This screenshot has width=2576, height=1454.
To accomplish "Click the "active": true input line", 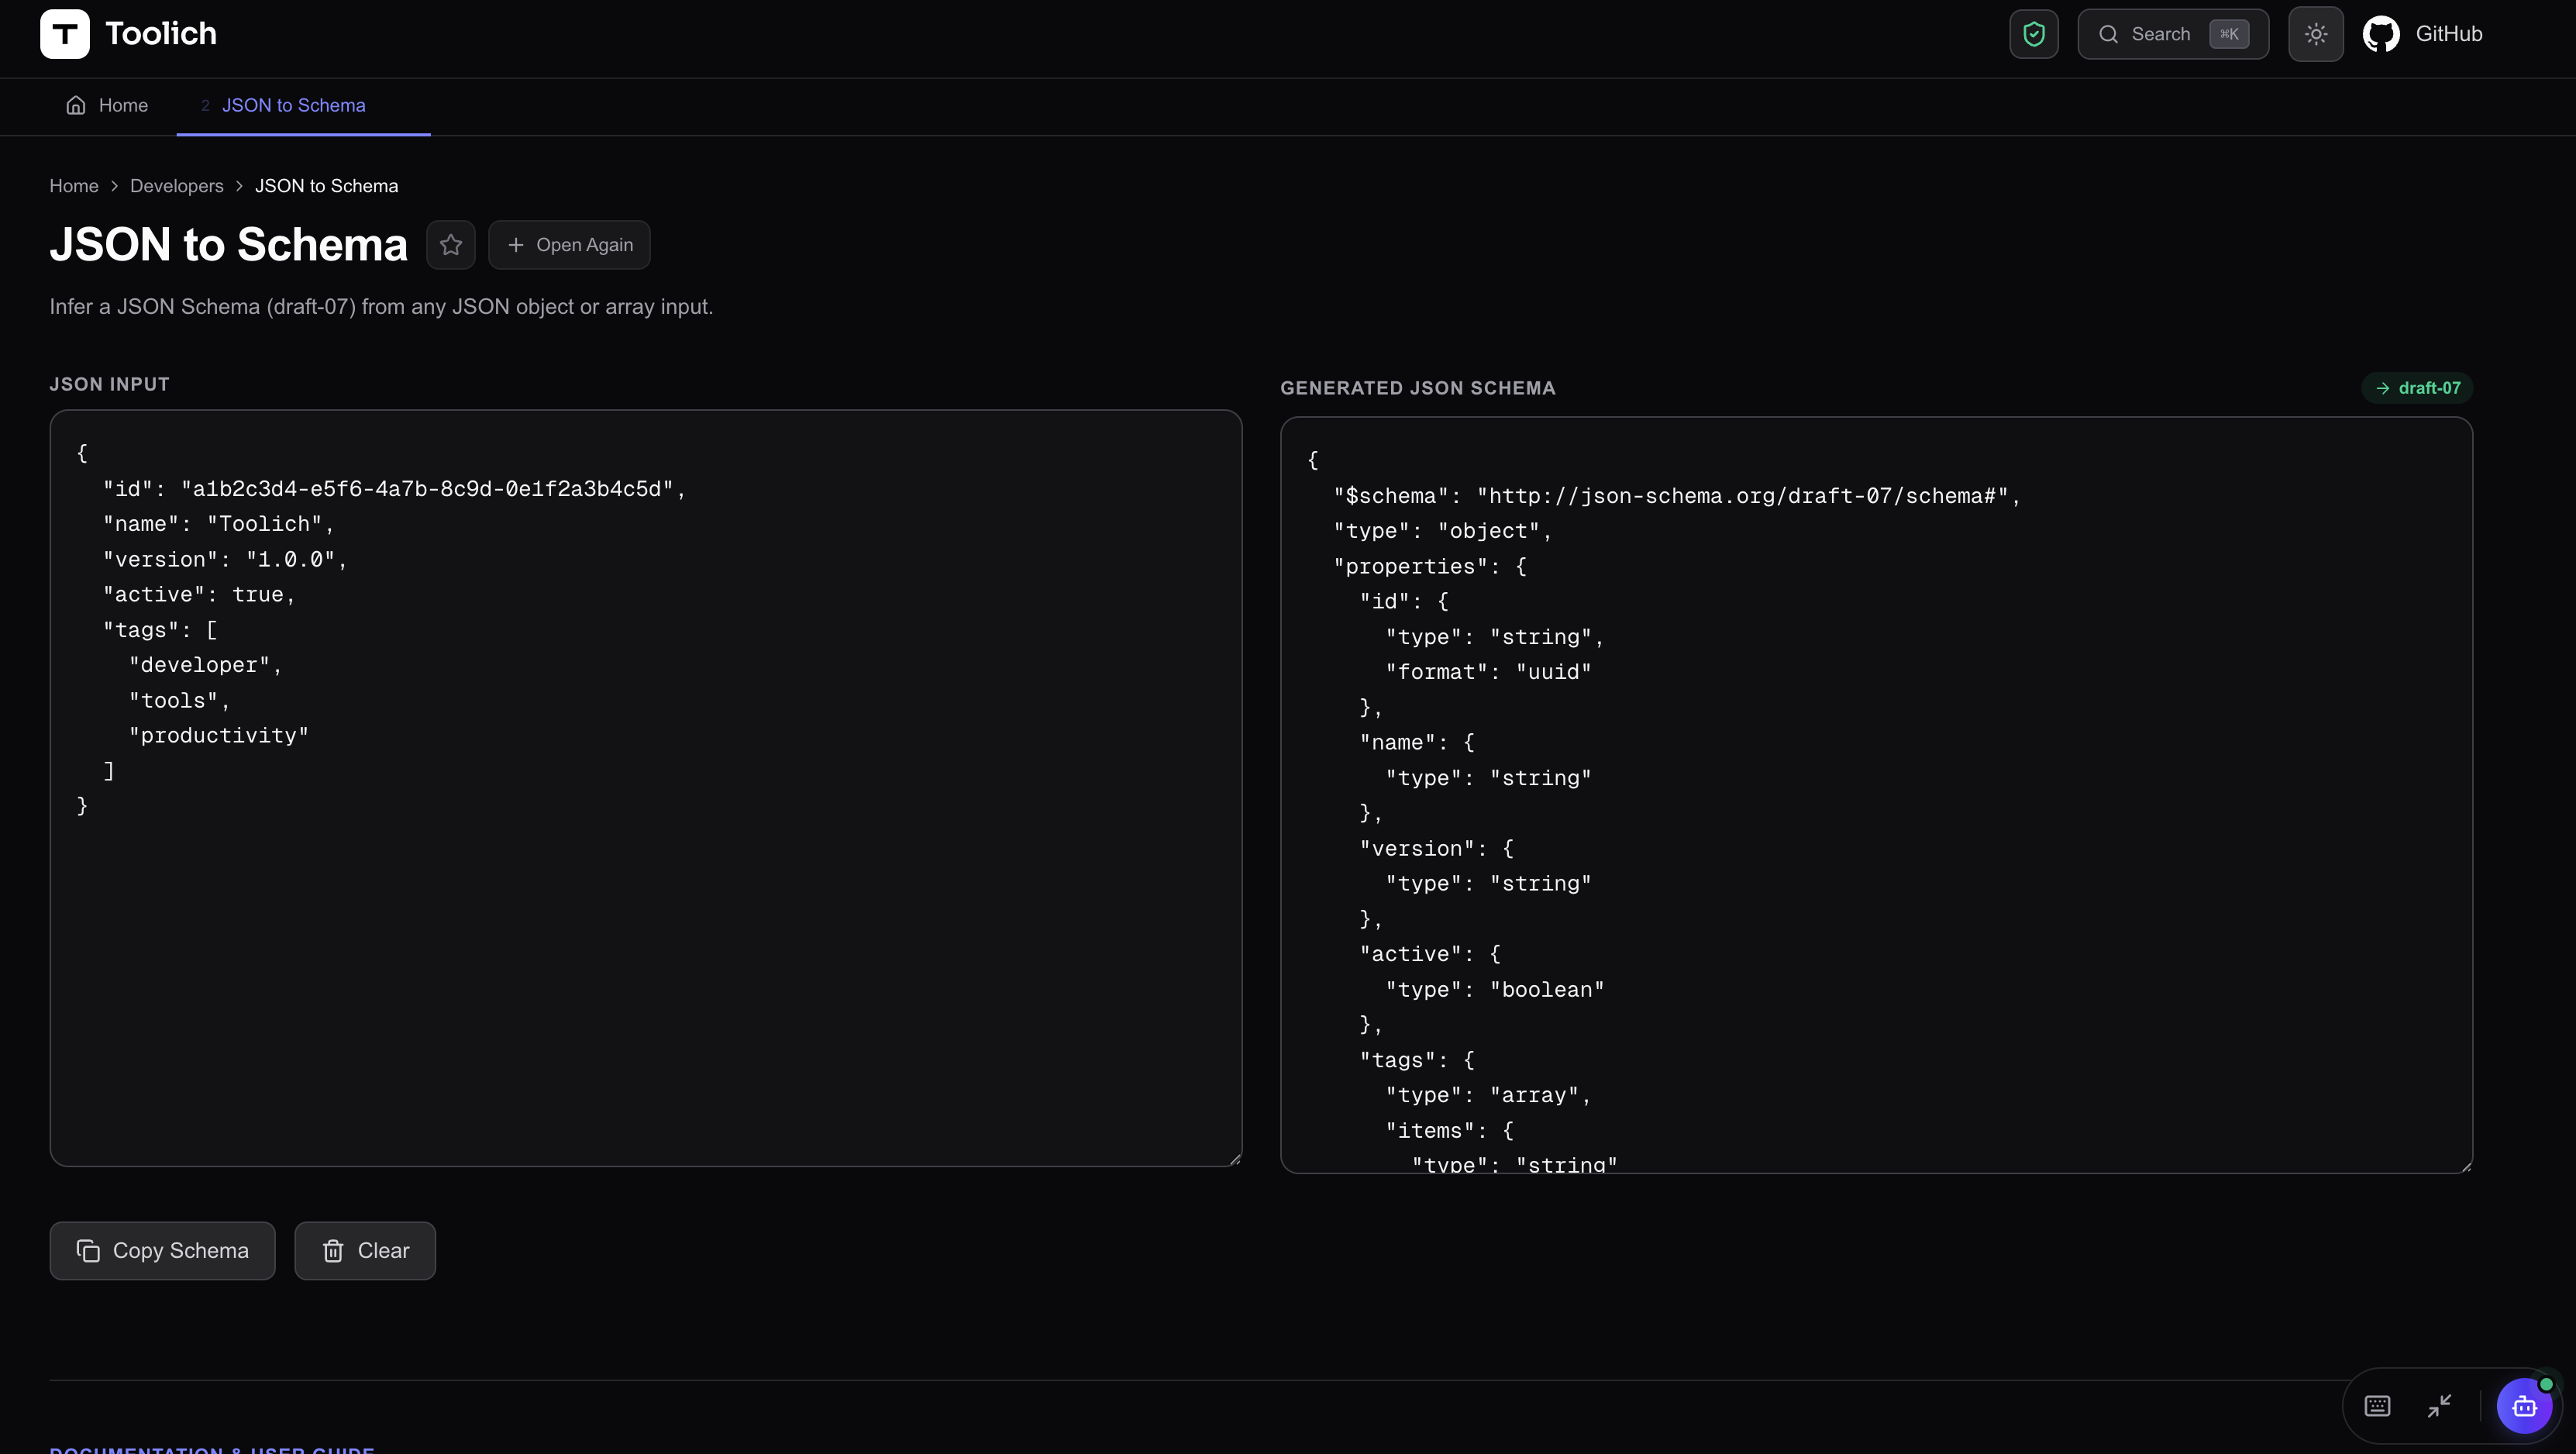I will coord(199,595).
